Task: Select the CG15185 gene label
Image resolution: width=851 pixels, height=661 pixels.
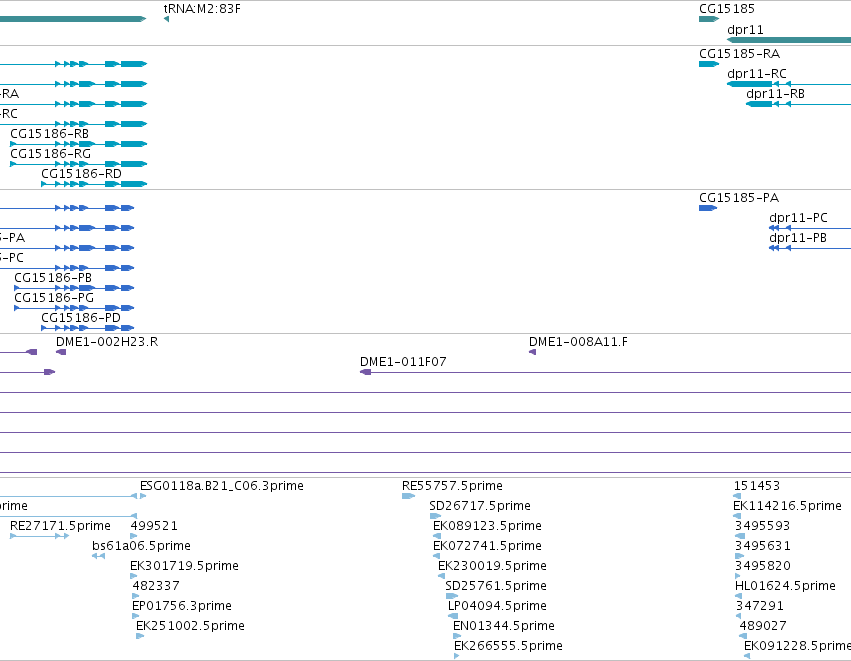Action: (x=727, y=9)
